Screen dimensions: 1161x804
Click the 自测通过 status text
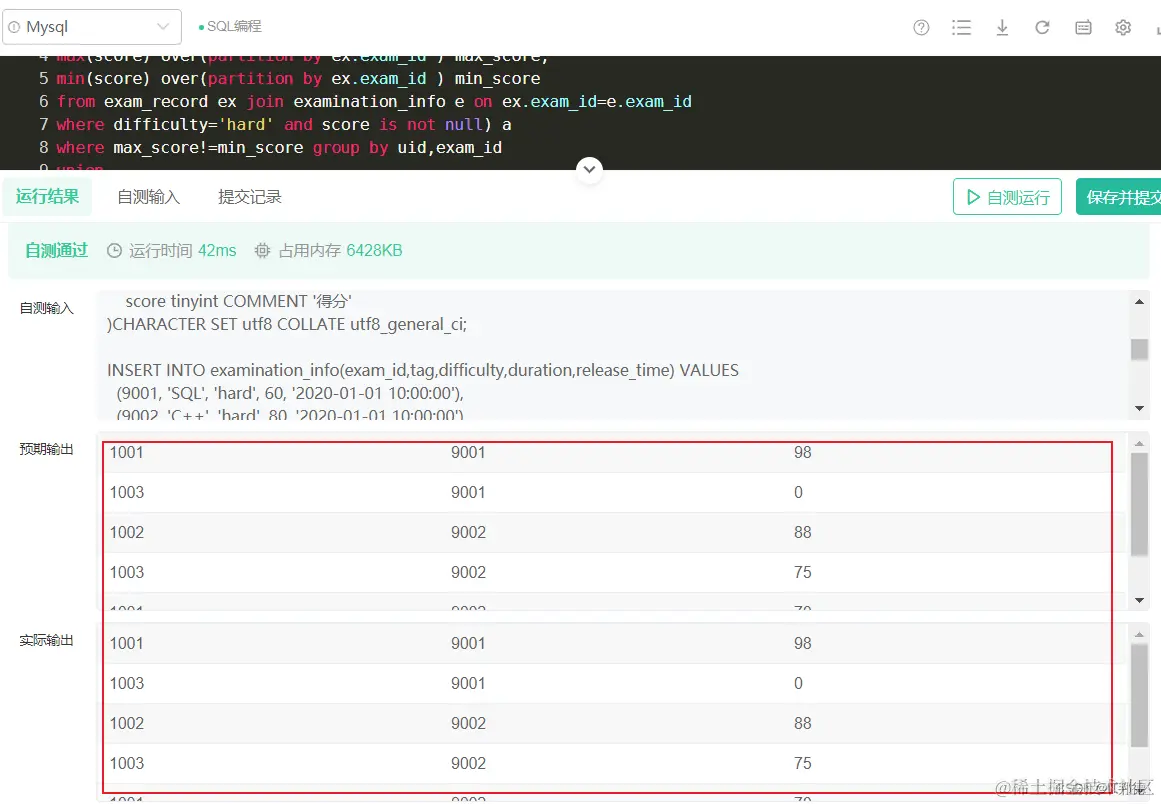(x=56, y=251)
